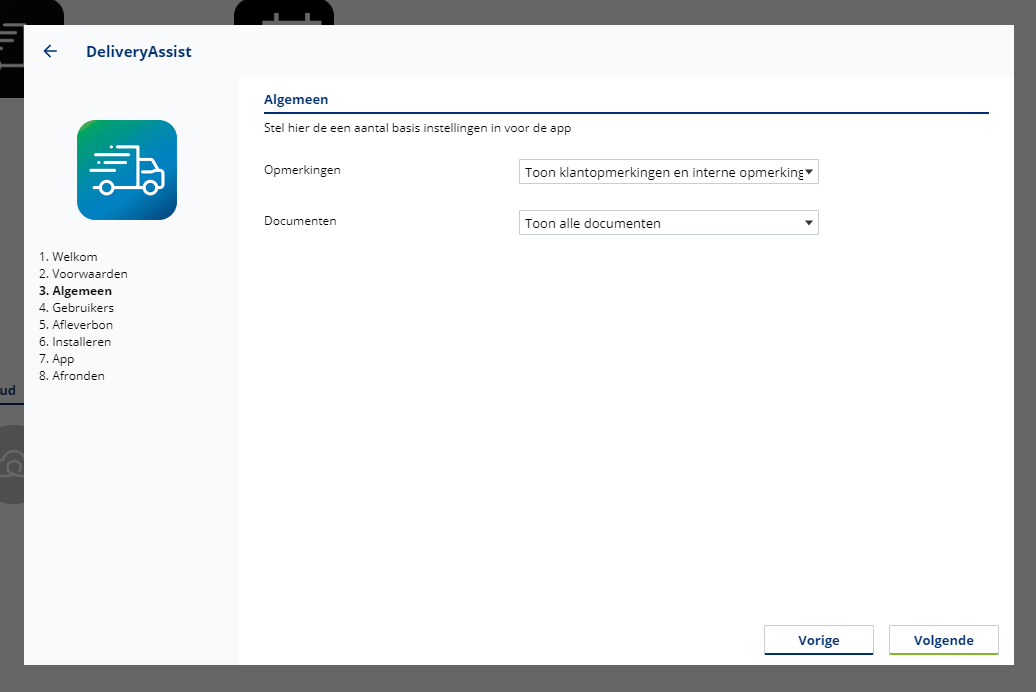Open the Opmerkingen dropdown
1036x692 pixels.
669,172
